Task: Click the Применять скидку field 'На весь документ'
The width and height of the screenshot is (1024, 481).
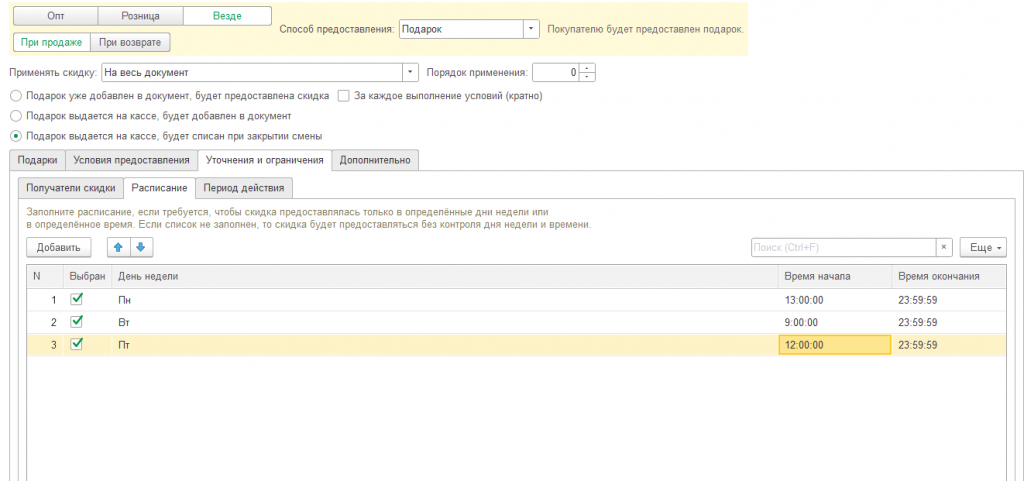Action: pos(252,72)
